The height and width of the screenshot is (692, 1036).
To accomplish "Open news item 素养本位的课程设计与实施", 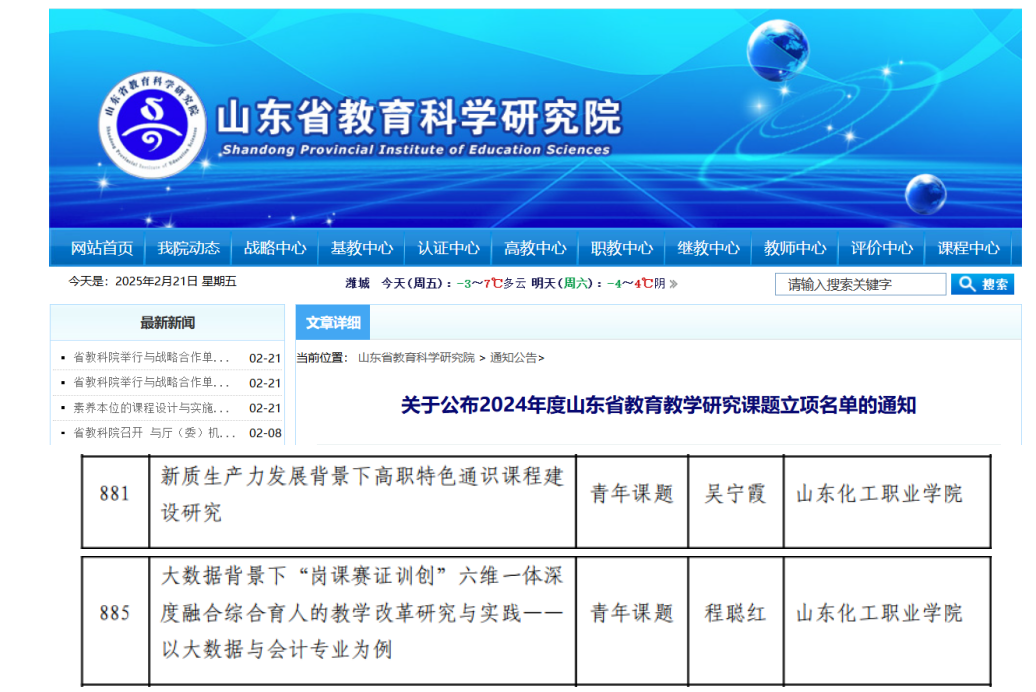I will tap(151, 408).
